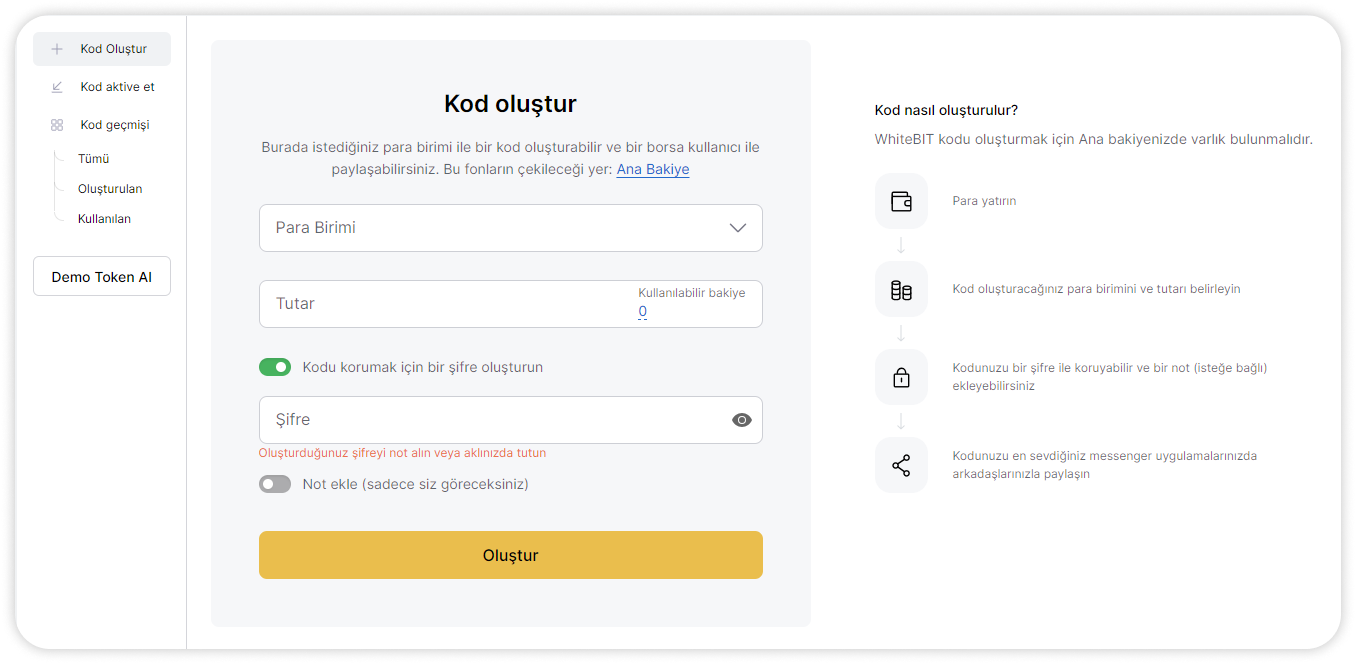Image resolution: width=1356 pixels, height=664 pixels.
Task: Click the padlock icon in the guide
Action: click(x=901, y=377)
